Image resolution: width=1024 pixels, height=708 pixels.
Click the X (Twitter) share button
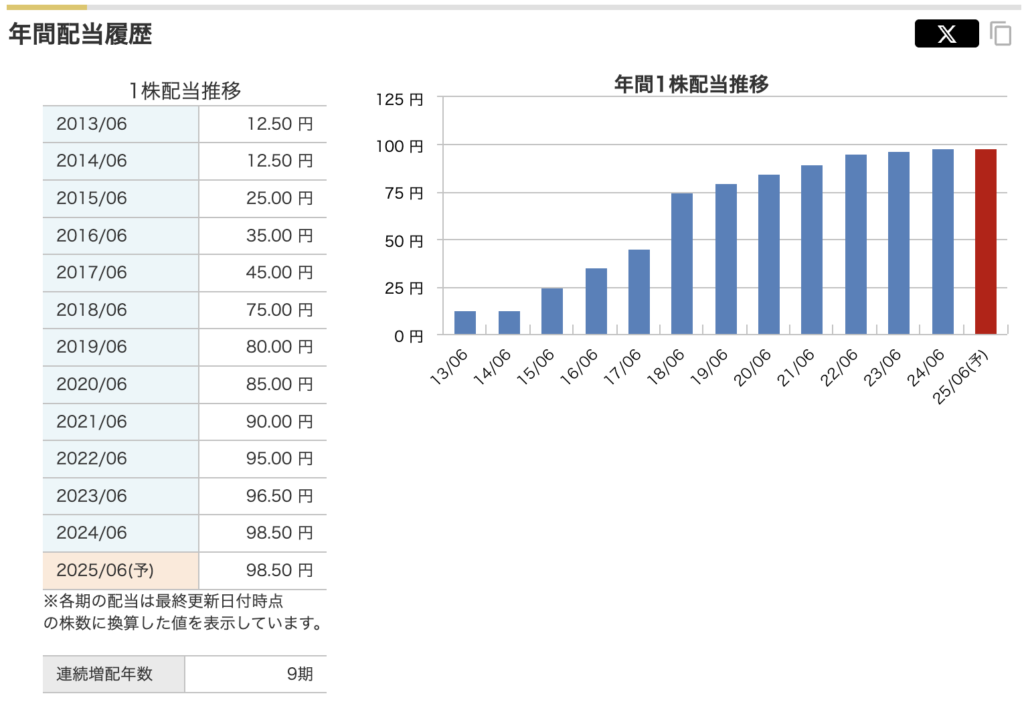pos(946,34)
